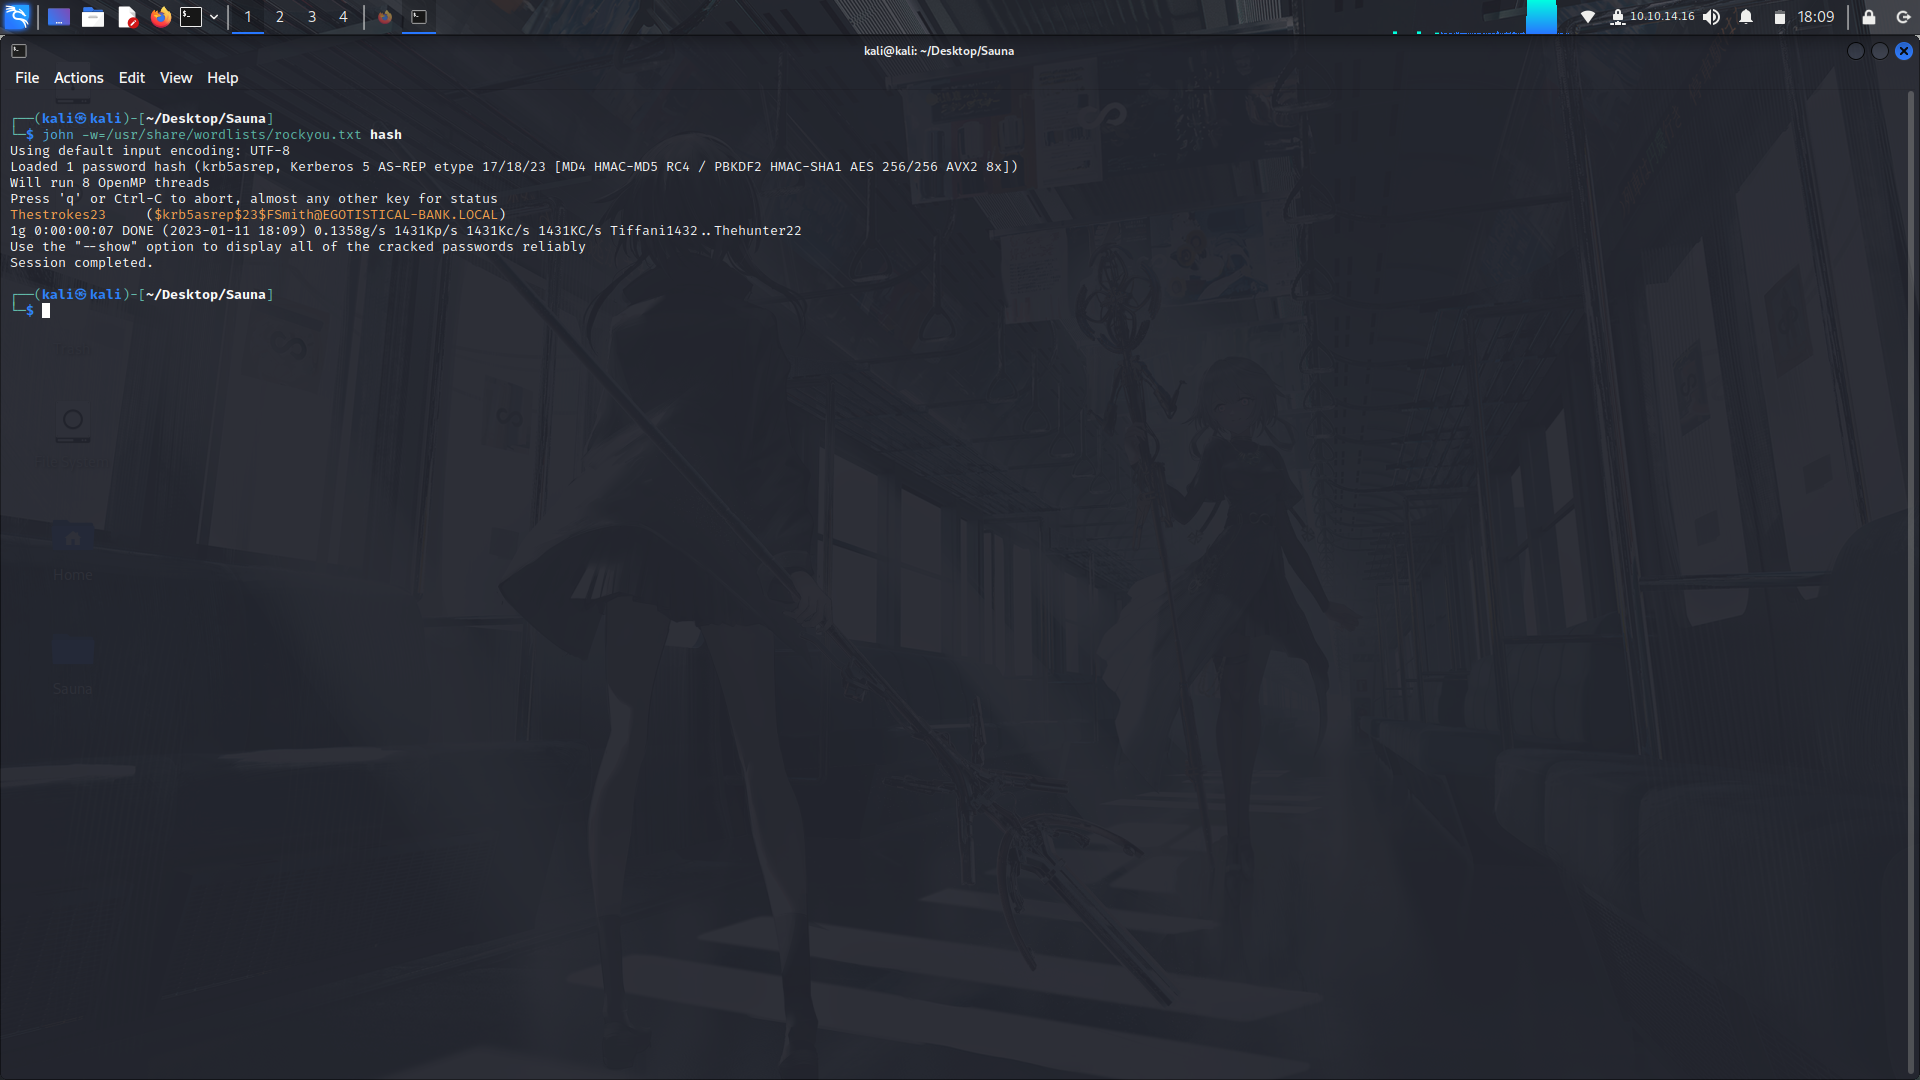Open the text editor from the taskbar
The width and height of the screenshot is (1920, 1080).
[127, 16]
